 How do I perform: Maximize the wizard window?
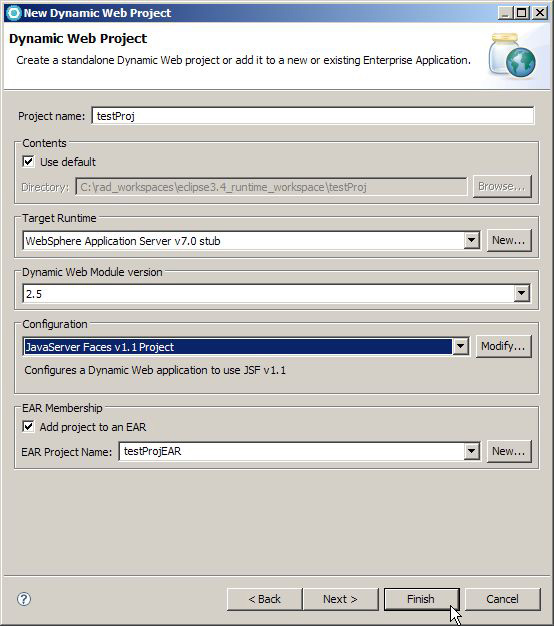click(x=521, y=13)
